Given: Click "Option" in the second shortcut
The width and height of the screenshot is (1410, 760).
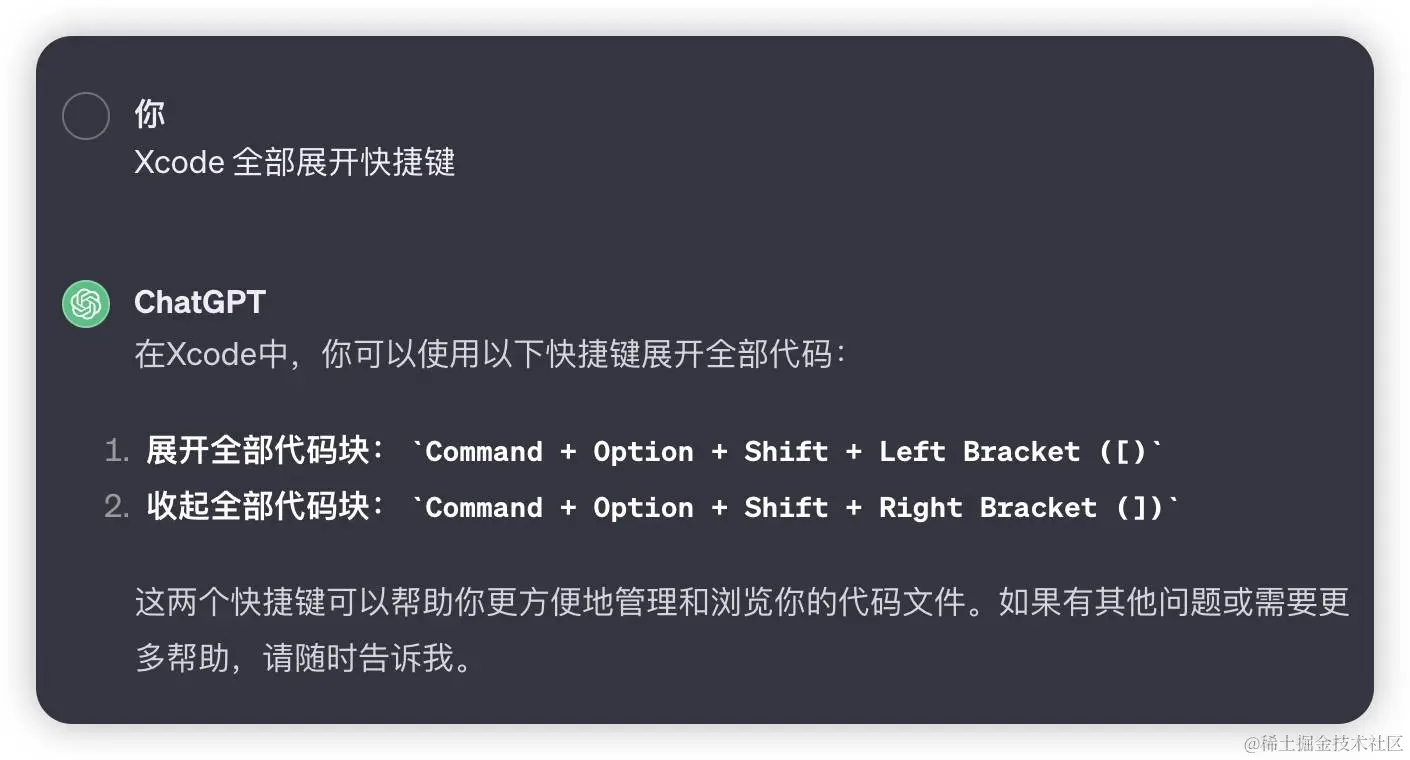Looking at the screenshot, I should [x=643, y=508].
